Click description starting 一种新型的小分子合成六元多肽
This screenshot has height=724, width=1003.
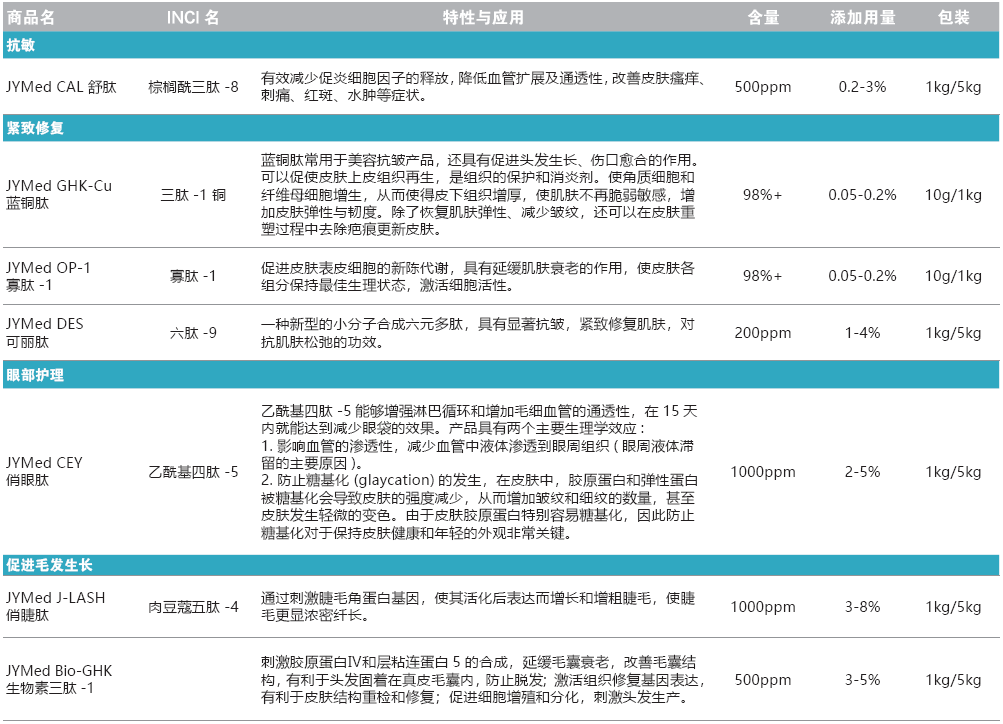click(478, 333)
